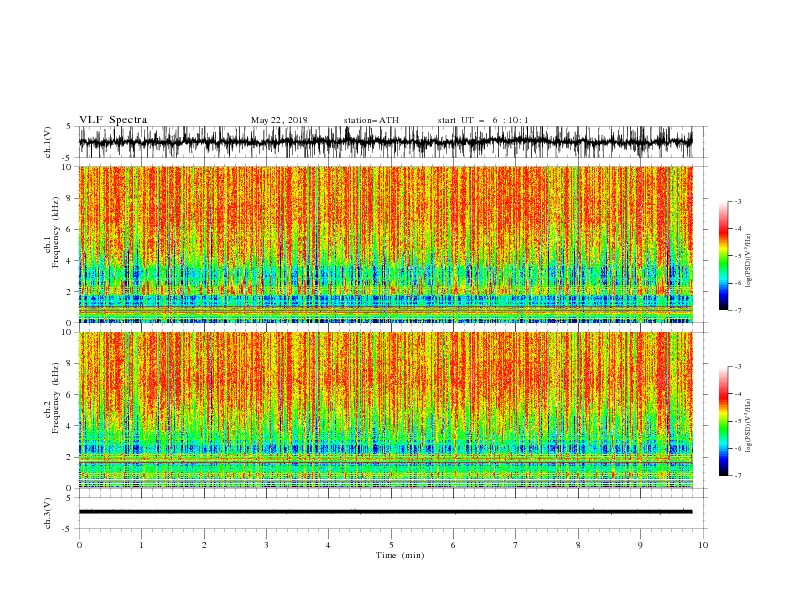Click the "ch.3(V)" axis label
The image size is (792, 612).
[48, 513]
